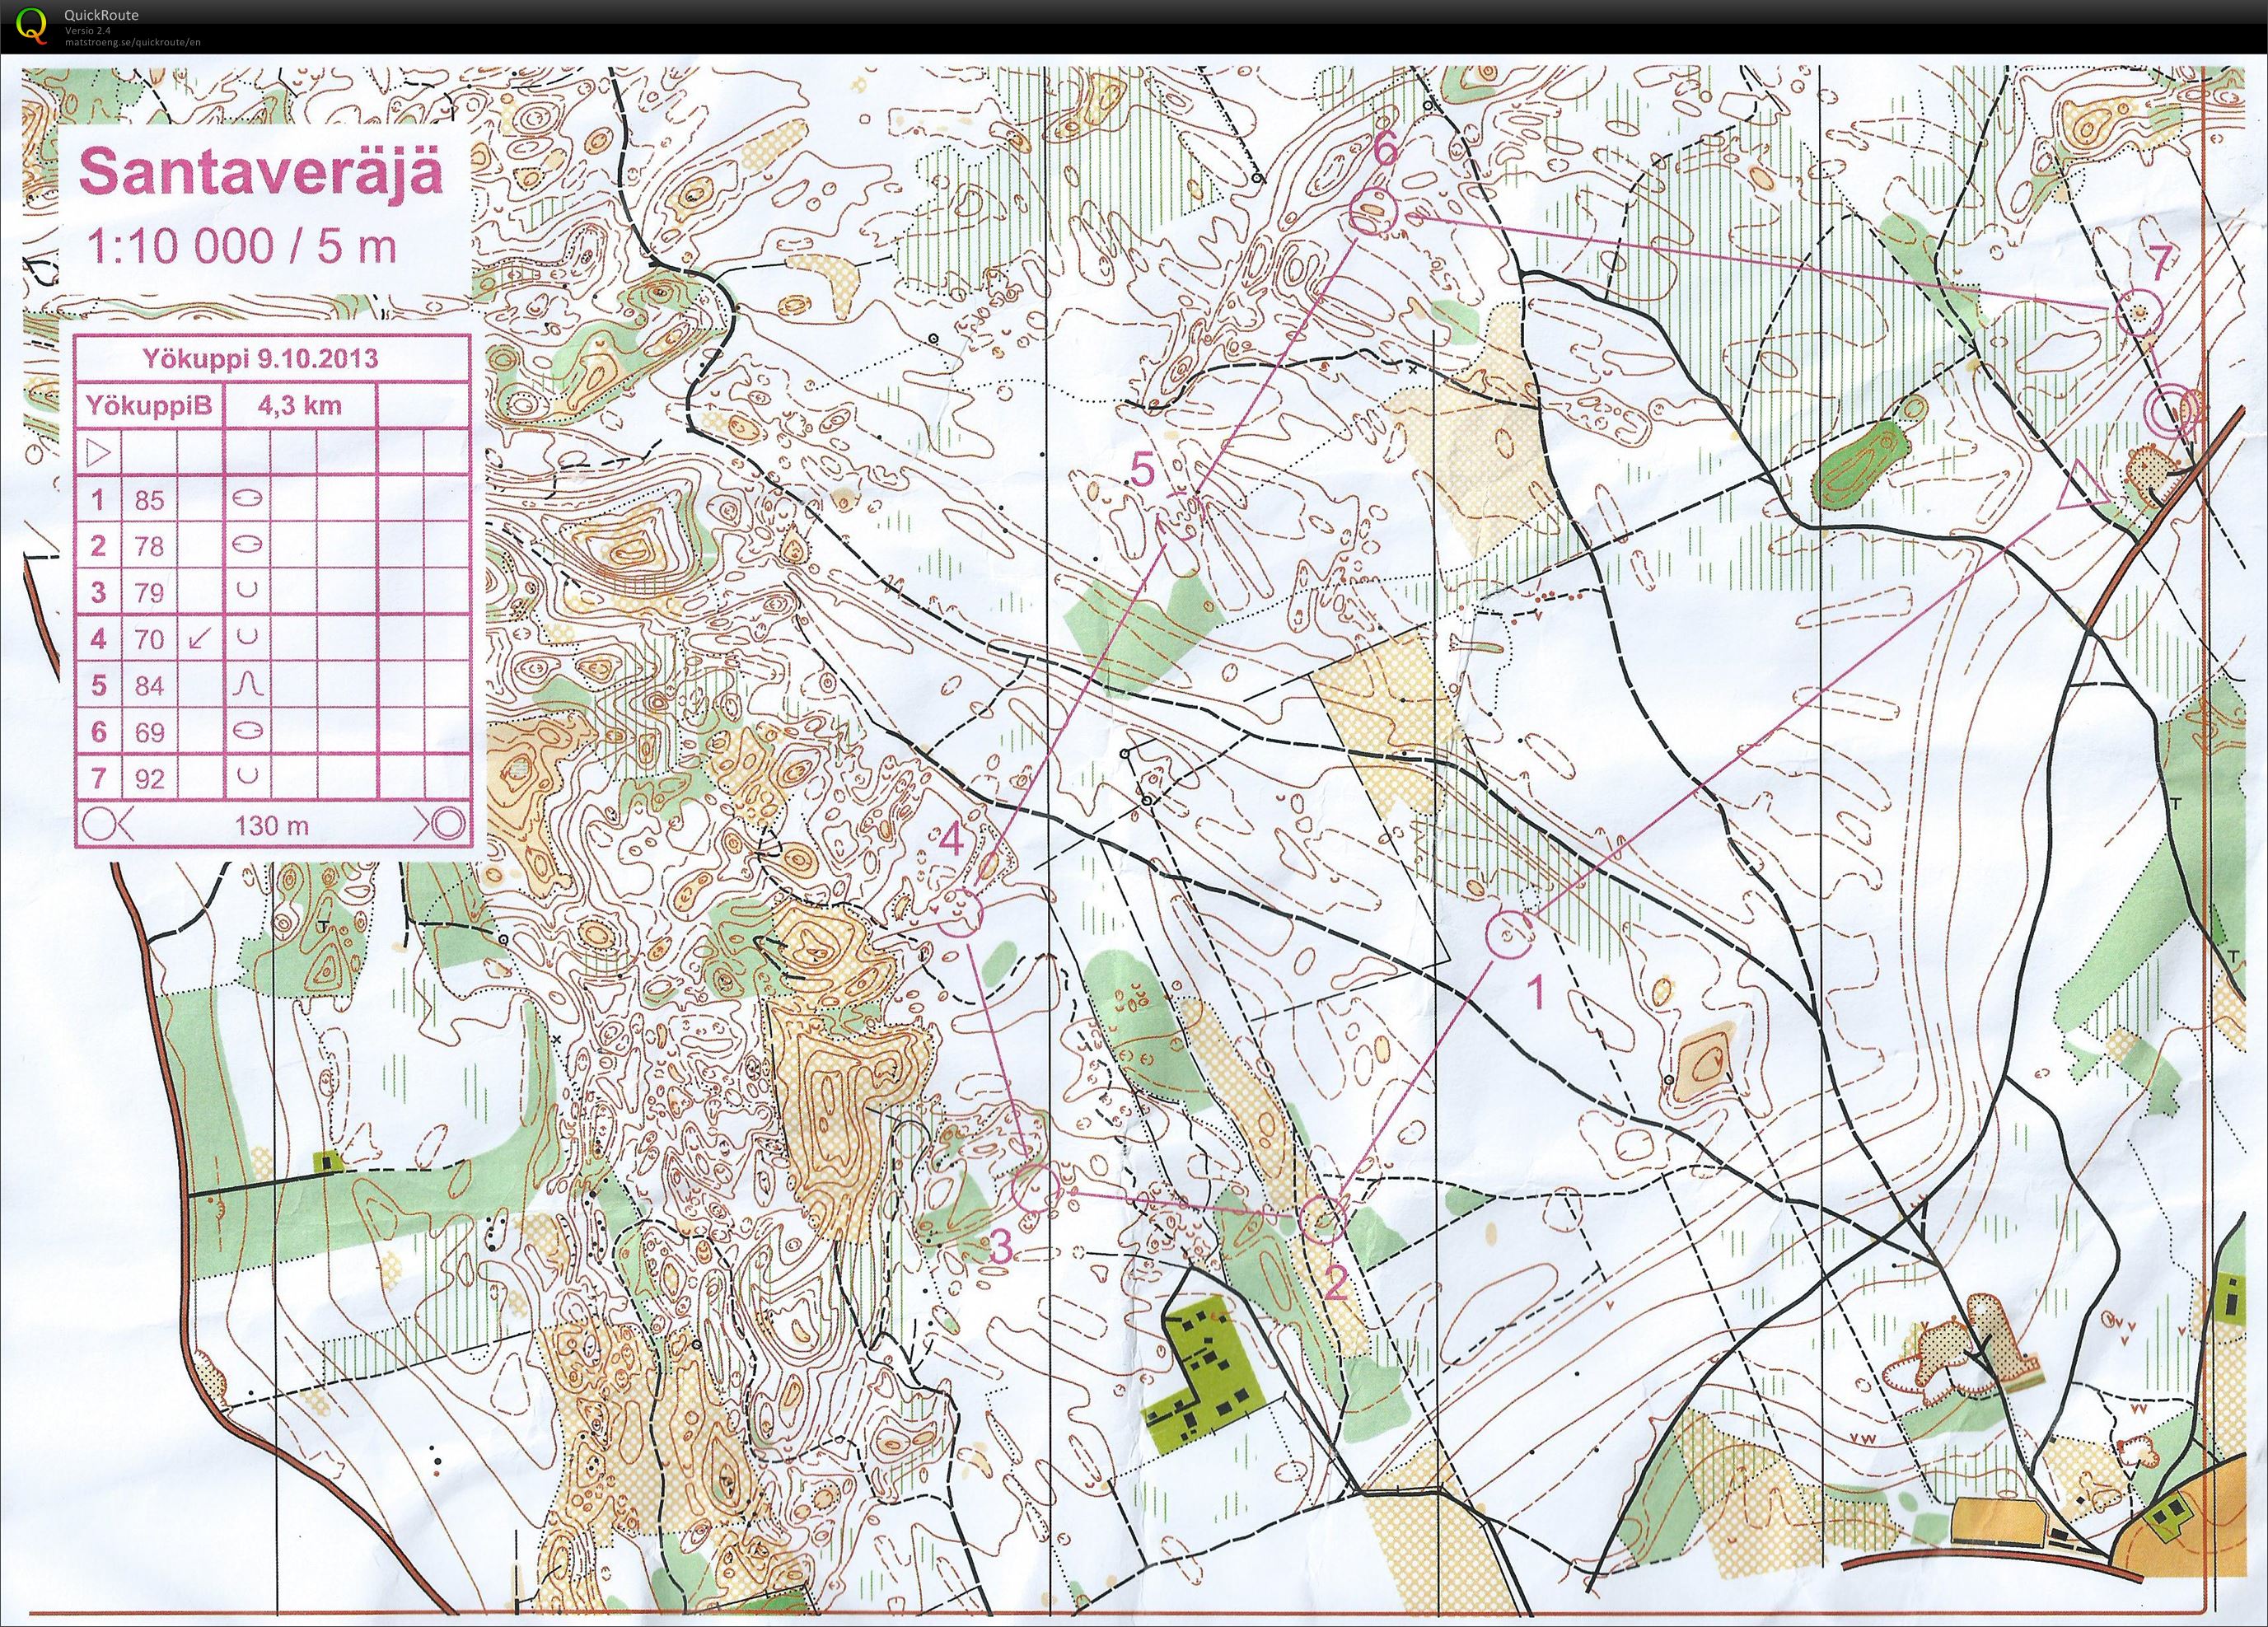This screenshot has width=2268, height=1627.
Task: Click the southwest arrow in row 4
Action: point(199,638)
